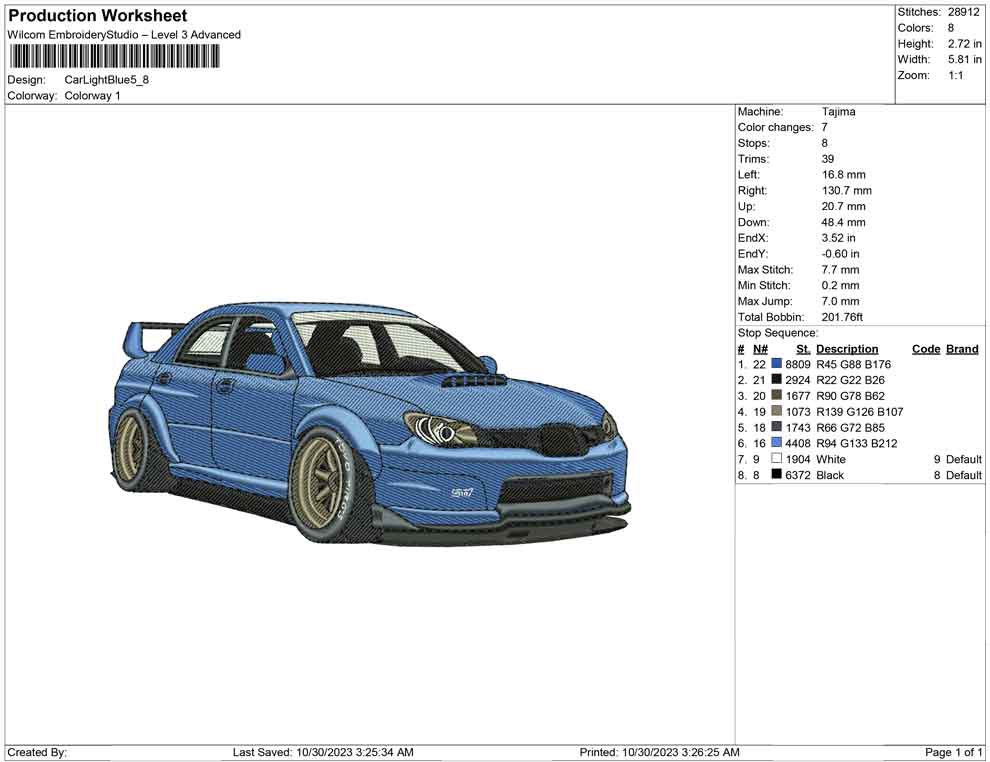The width and height of the screenshot is (990, 762).
Task: Click the Tajima machine value
Action: click(838, 112)
